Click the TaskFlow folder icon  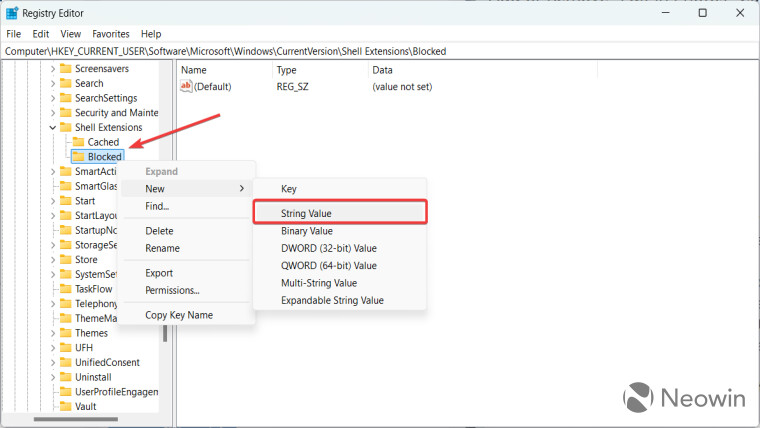click(65, 289)
